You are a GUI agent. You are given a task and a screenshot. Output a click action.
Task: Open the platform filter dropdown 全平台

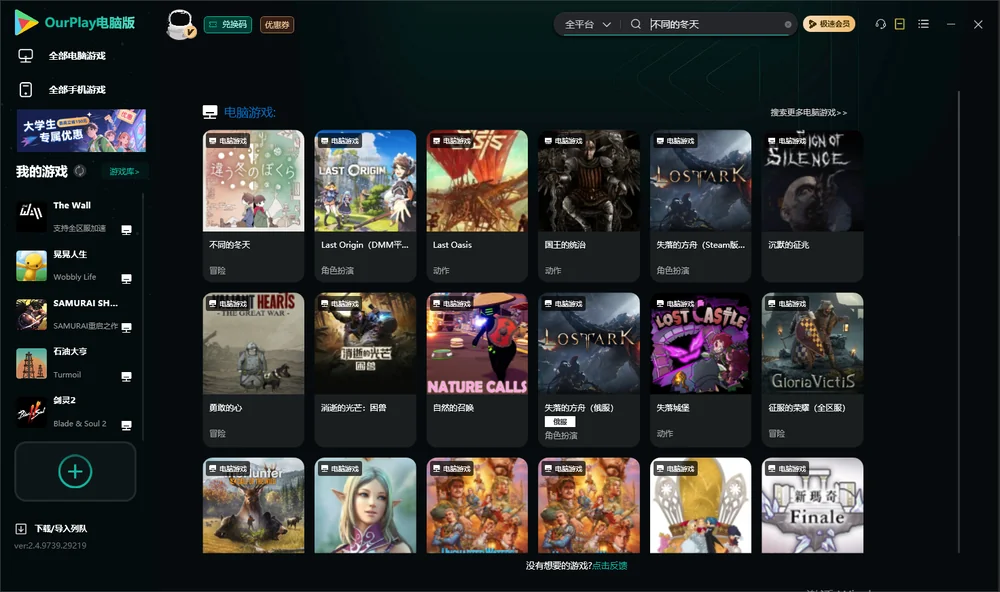coord(587,24)
